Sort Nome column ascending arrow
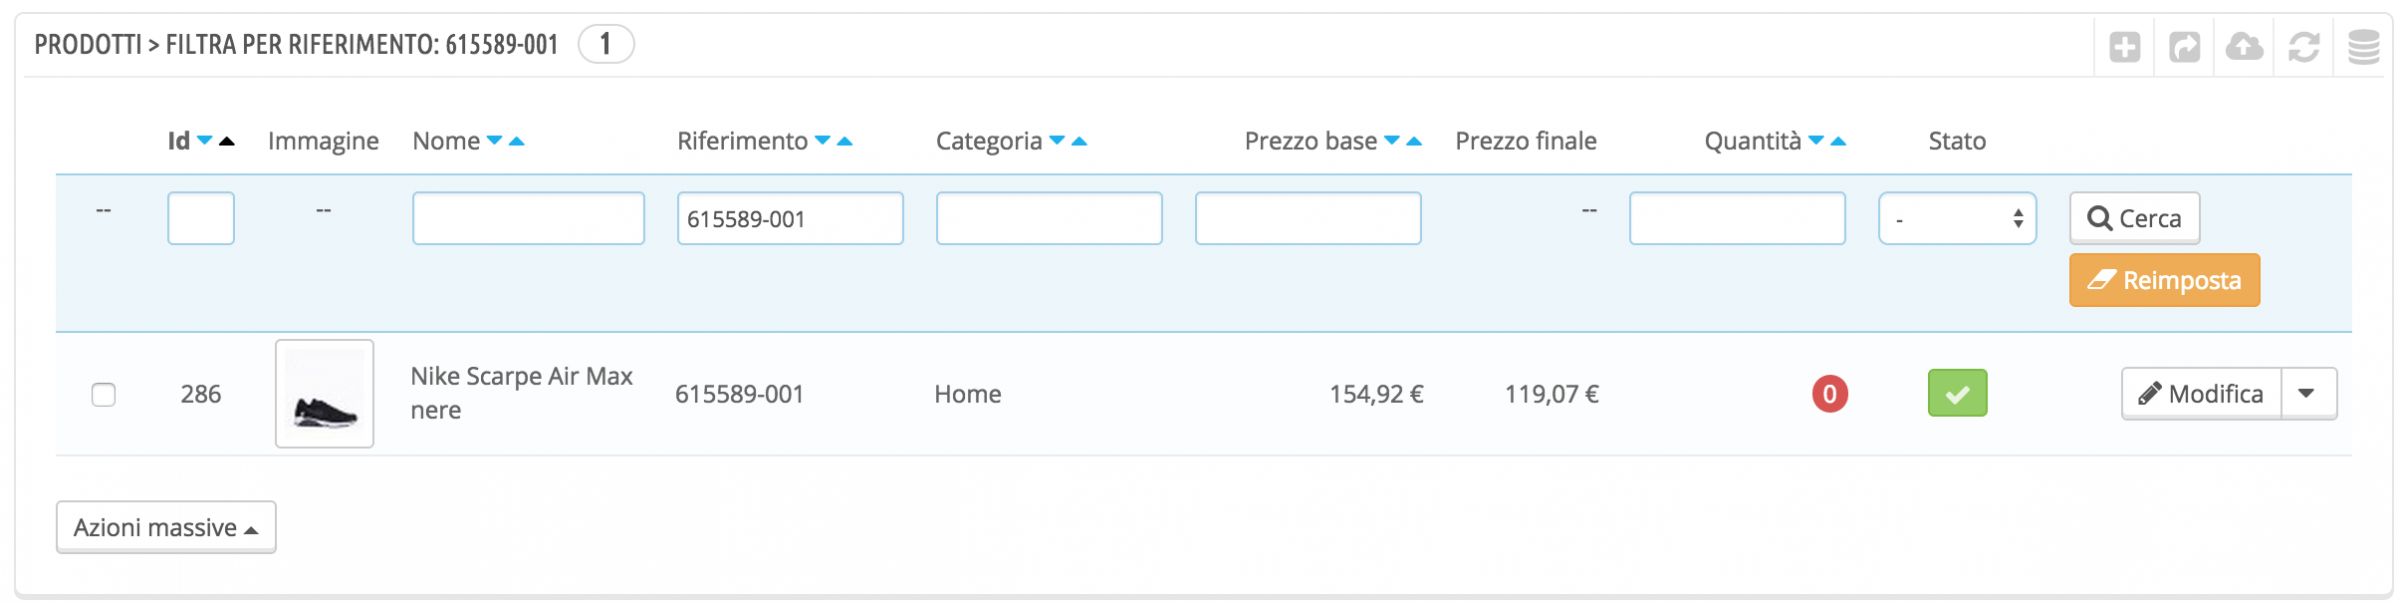The image size is (2400, 604). point(517,141)
